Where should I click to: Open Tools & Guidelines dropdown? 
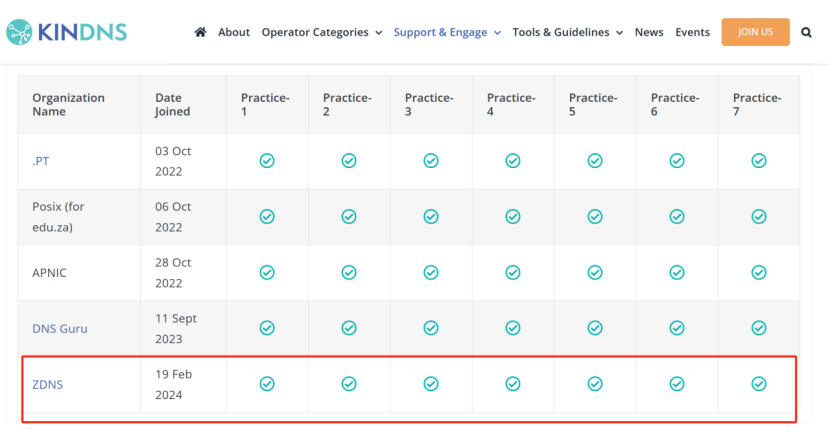(x=567, y=32)
